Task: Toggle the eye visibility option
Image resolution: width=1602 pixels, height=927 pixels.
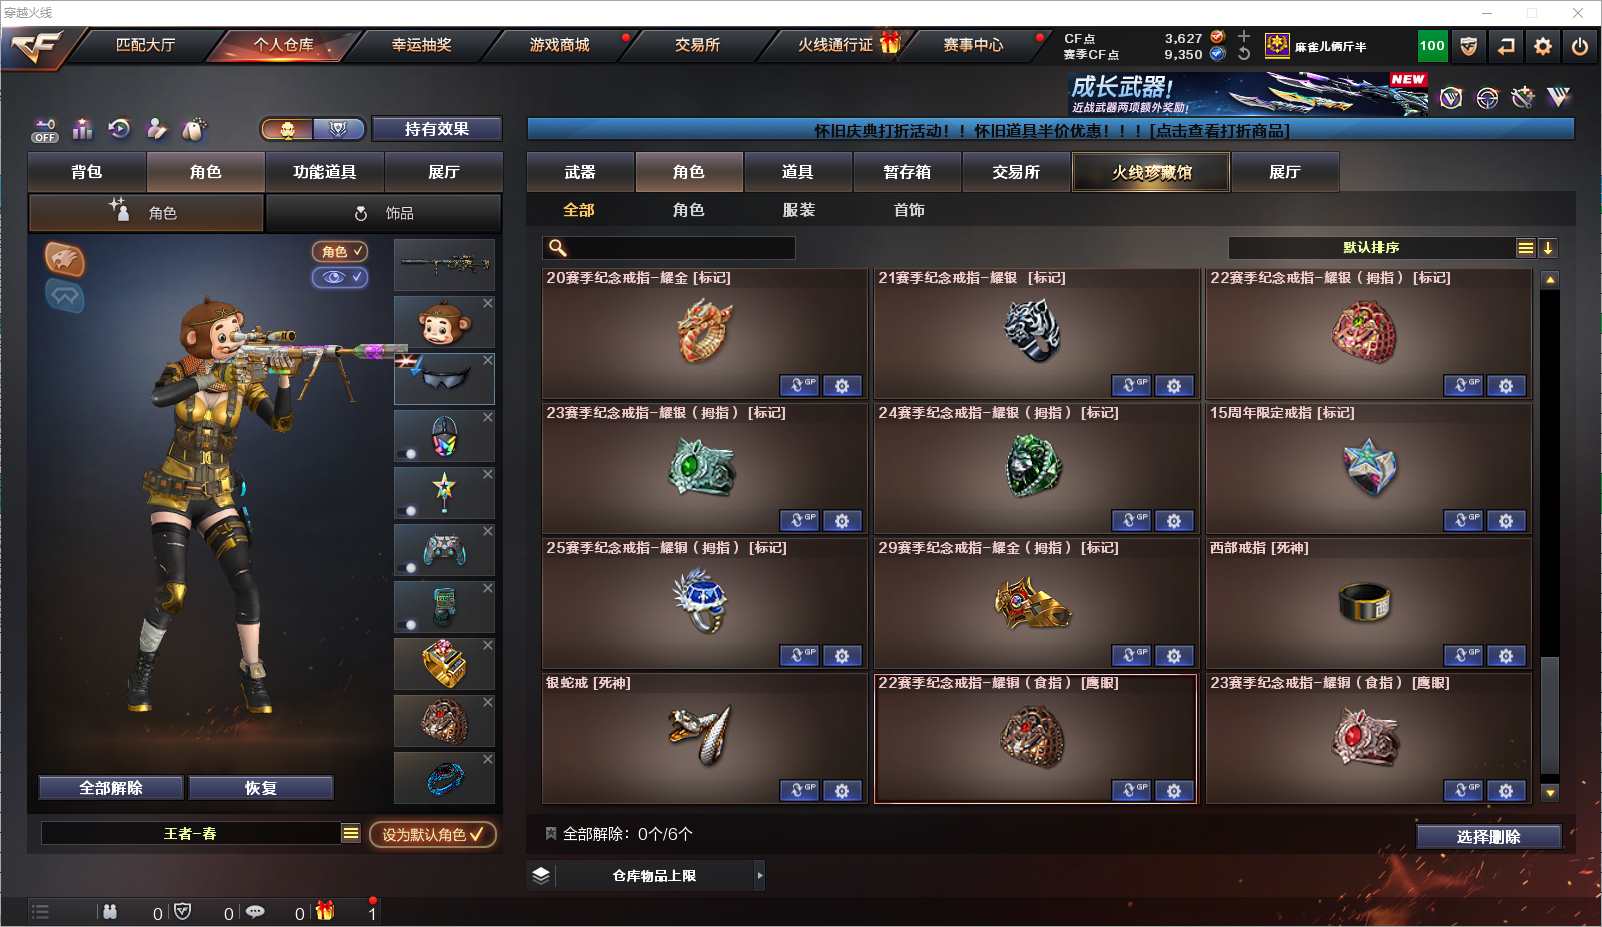Action: (340, 277)
